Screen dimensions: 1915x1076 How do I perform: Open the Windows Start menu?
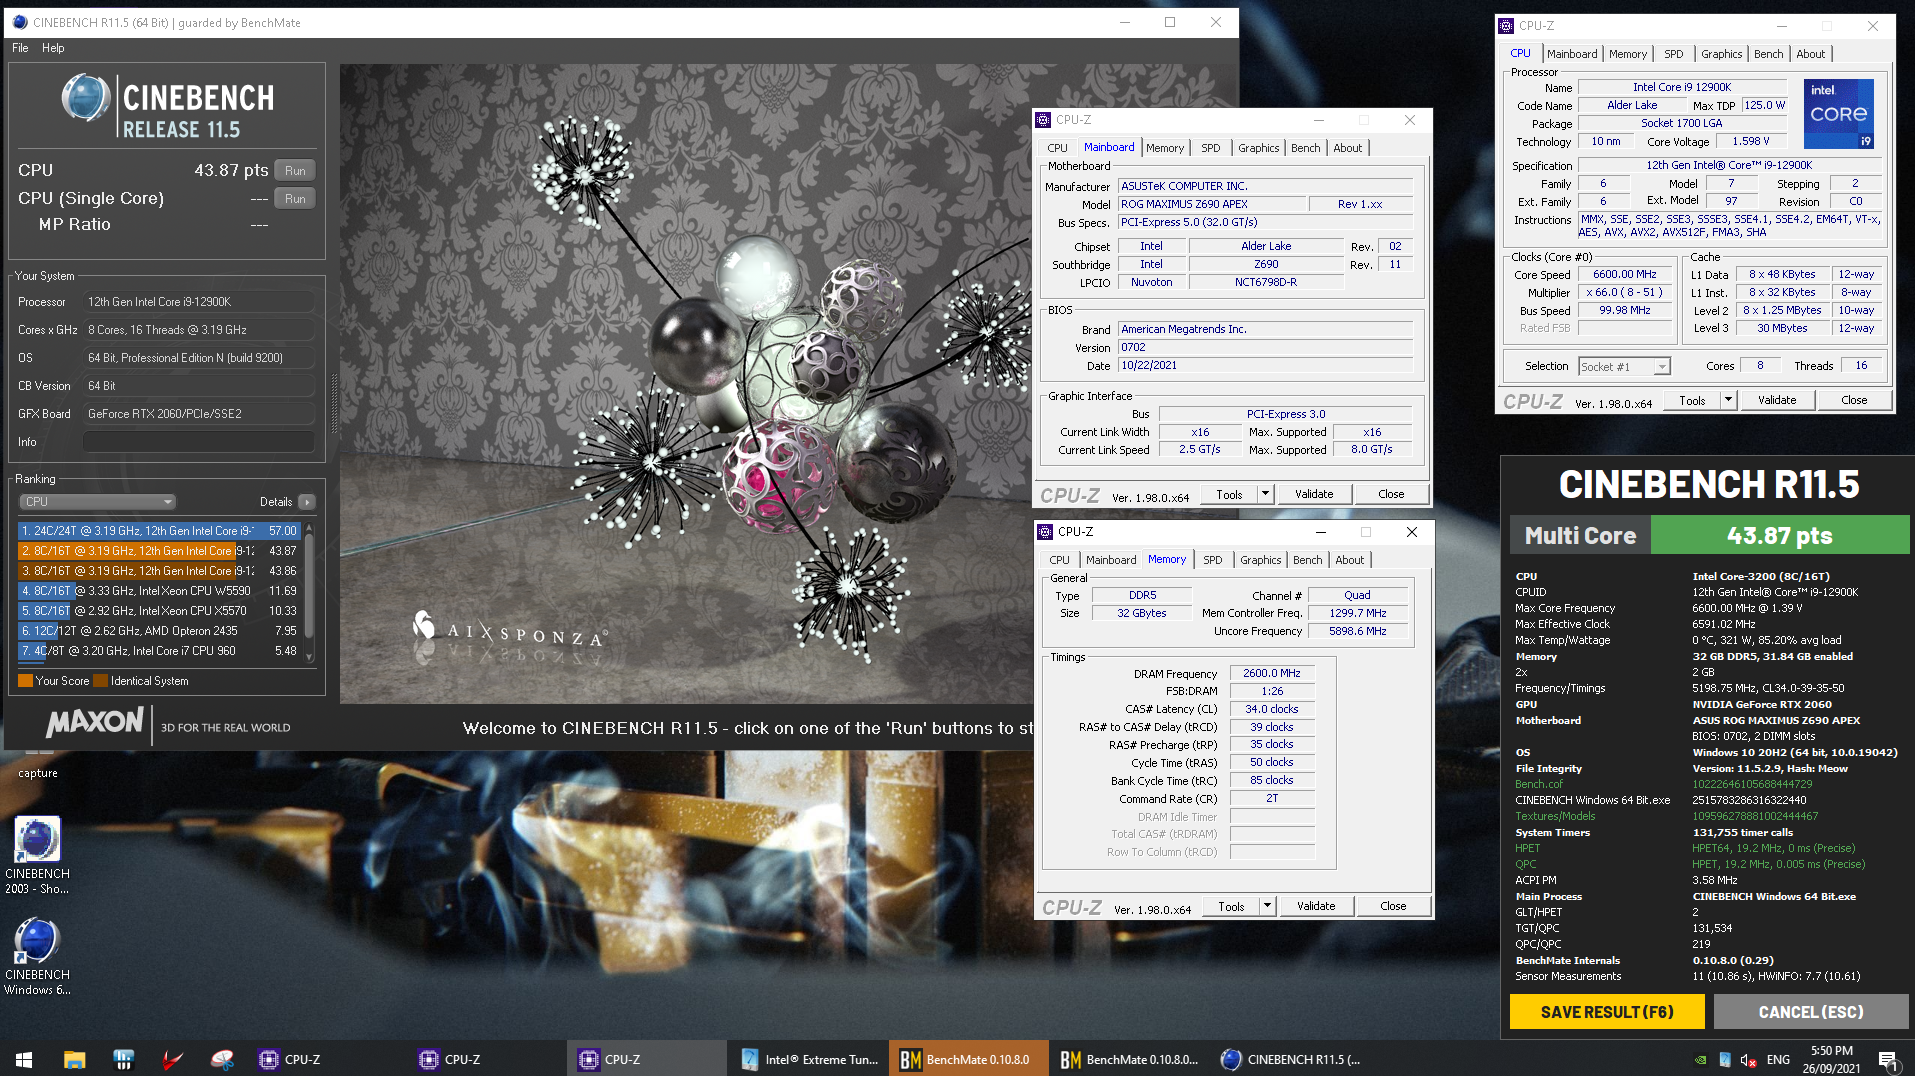[24, 1059]
